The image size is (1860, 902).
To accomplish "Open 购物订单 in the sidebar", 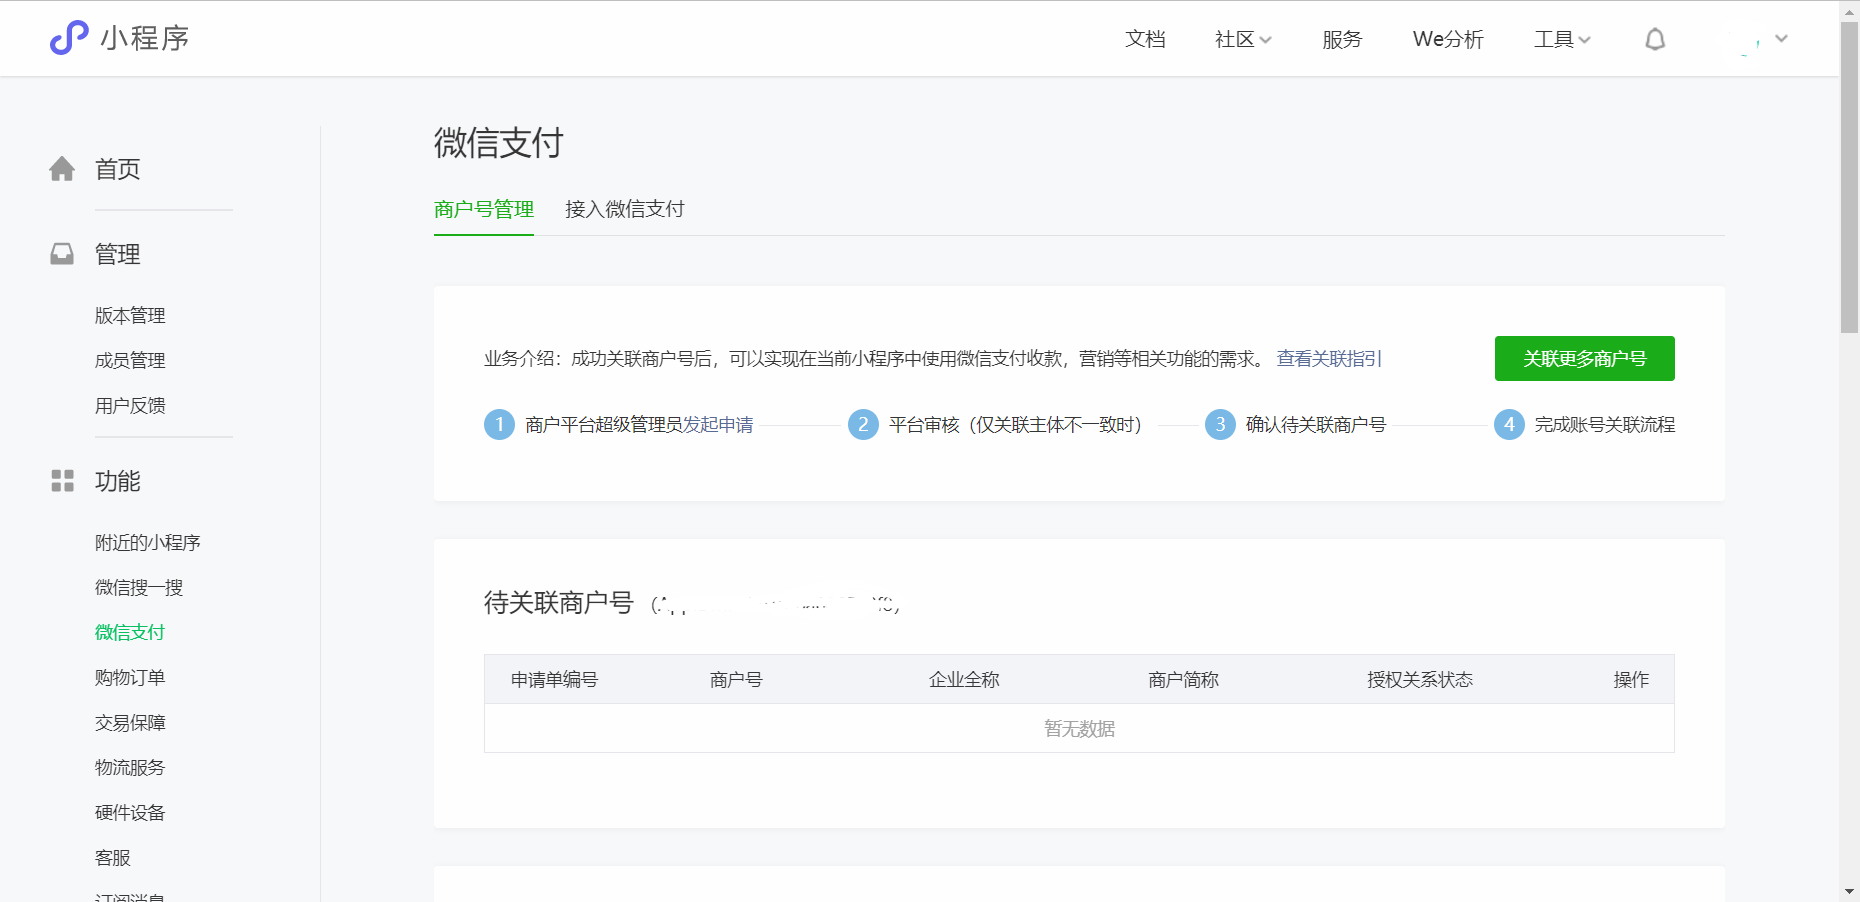I will (130, 678).
